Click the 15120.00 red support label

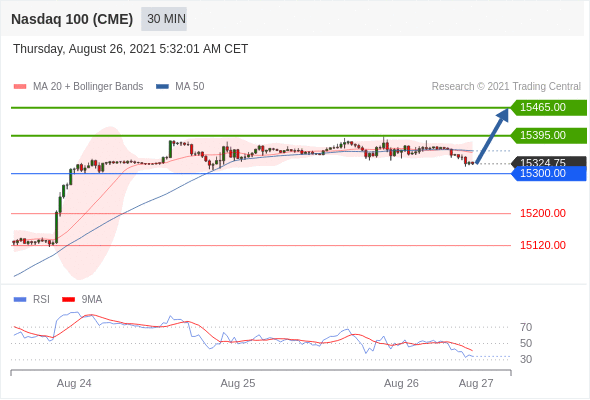click(543, 245)
